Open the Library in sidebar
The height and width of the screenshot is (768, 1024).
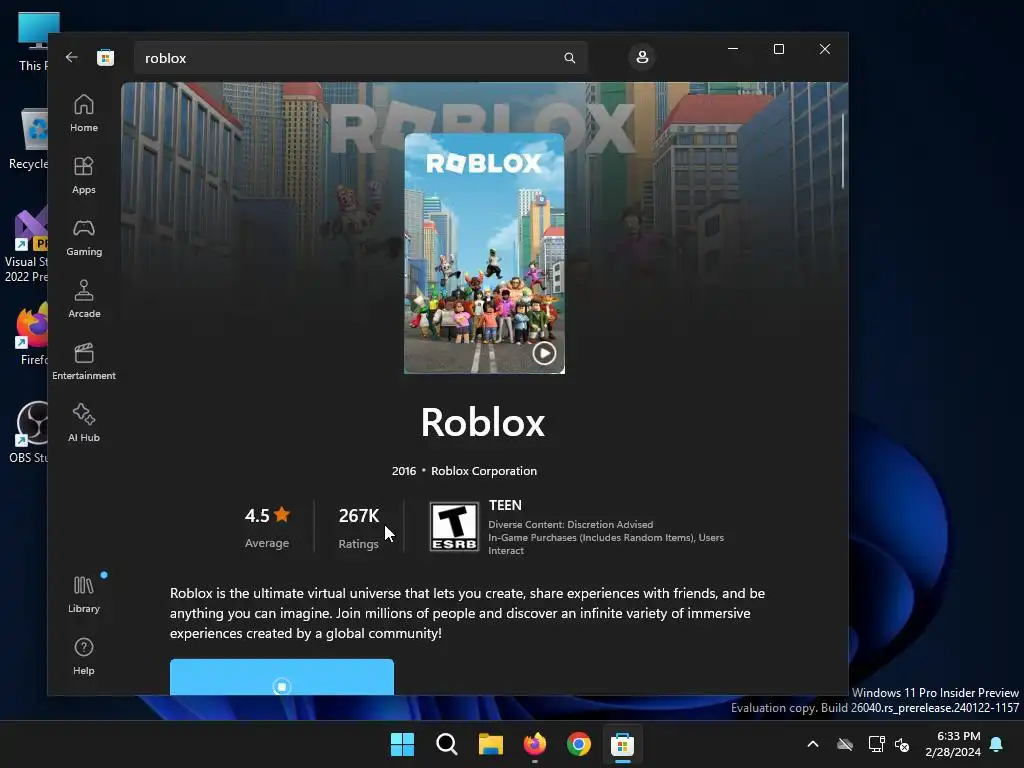[84, 594]
